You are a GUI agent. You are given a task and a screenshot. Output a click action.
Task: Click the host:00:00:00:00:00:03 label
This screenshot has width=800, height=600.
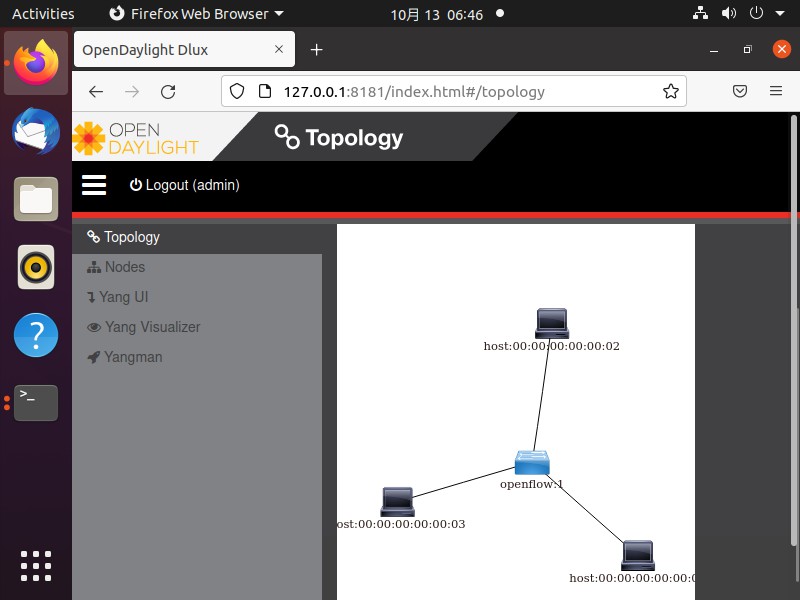tap(401, 524)
